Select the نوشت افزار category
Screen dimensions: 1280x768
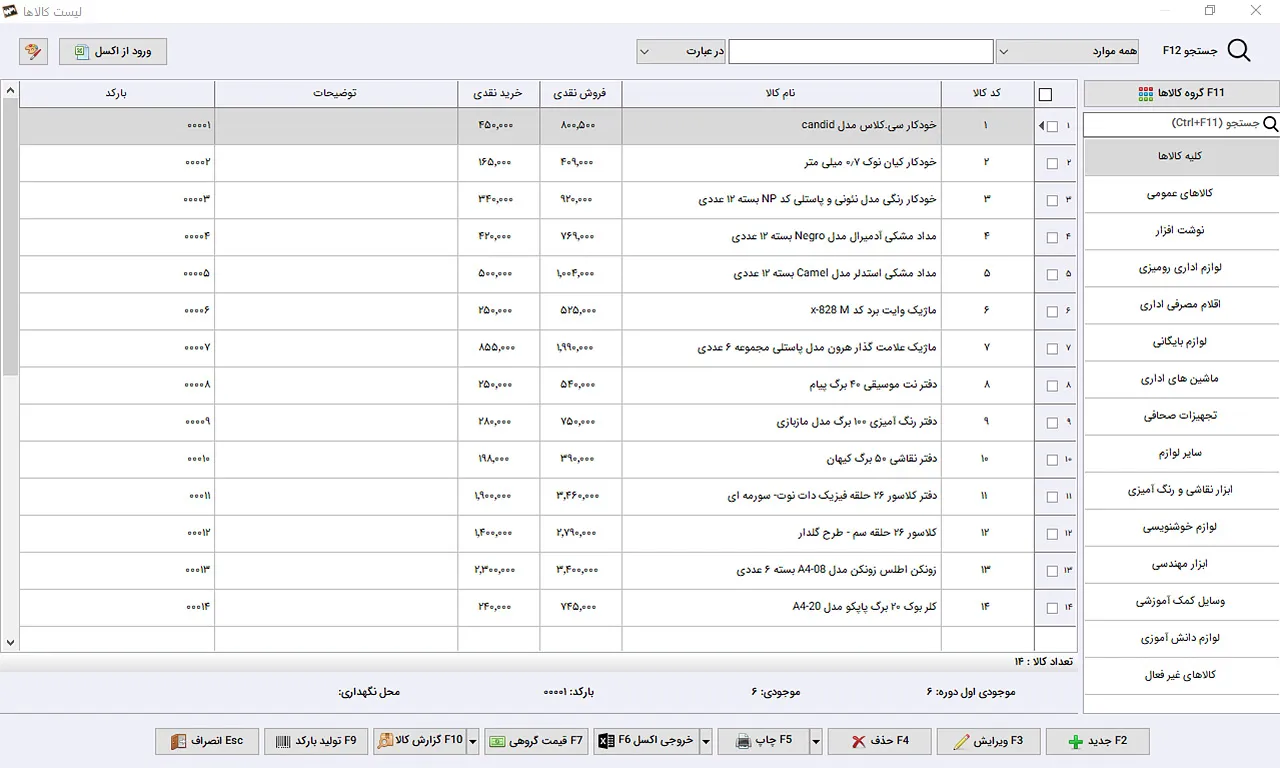click(1181, 231)
